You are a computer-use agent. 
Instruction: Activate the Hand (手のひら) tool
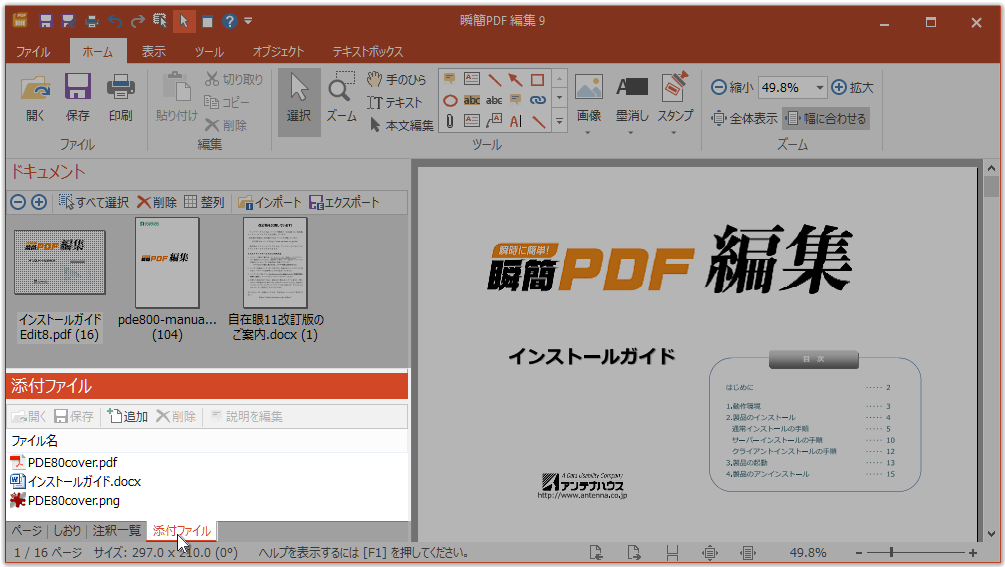[397, 79]
